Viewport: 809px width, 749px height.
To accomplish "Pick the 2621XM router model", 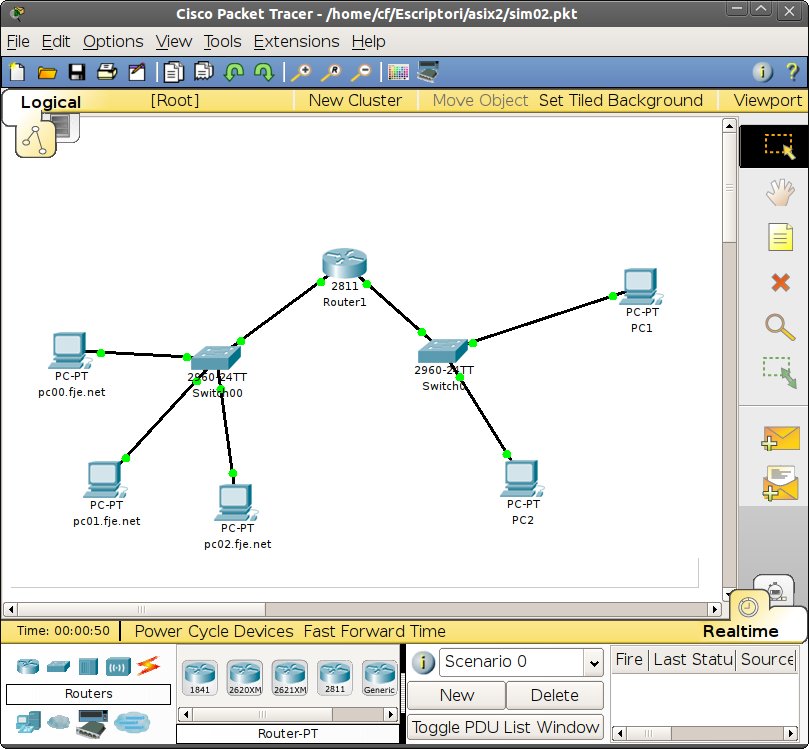I will tap(289, 678).
